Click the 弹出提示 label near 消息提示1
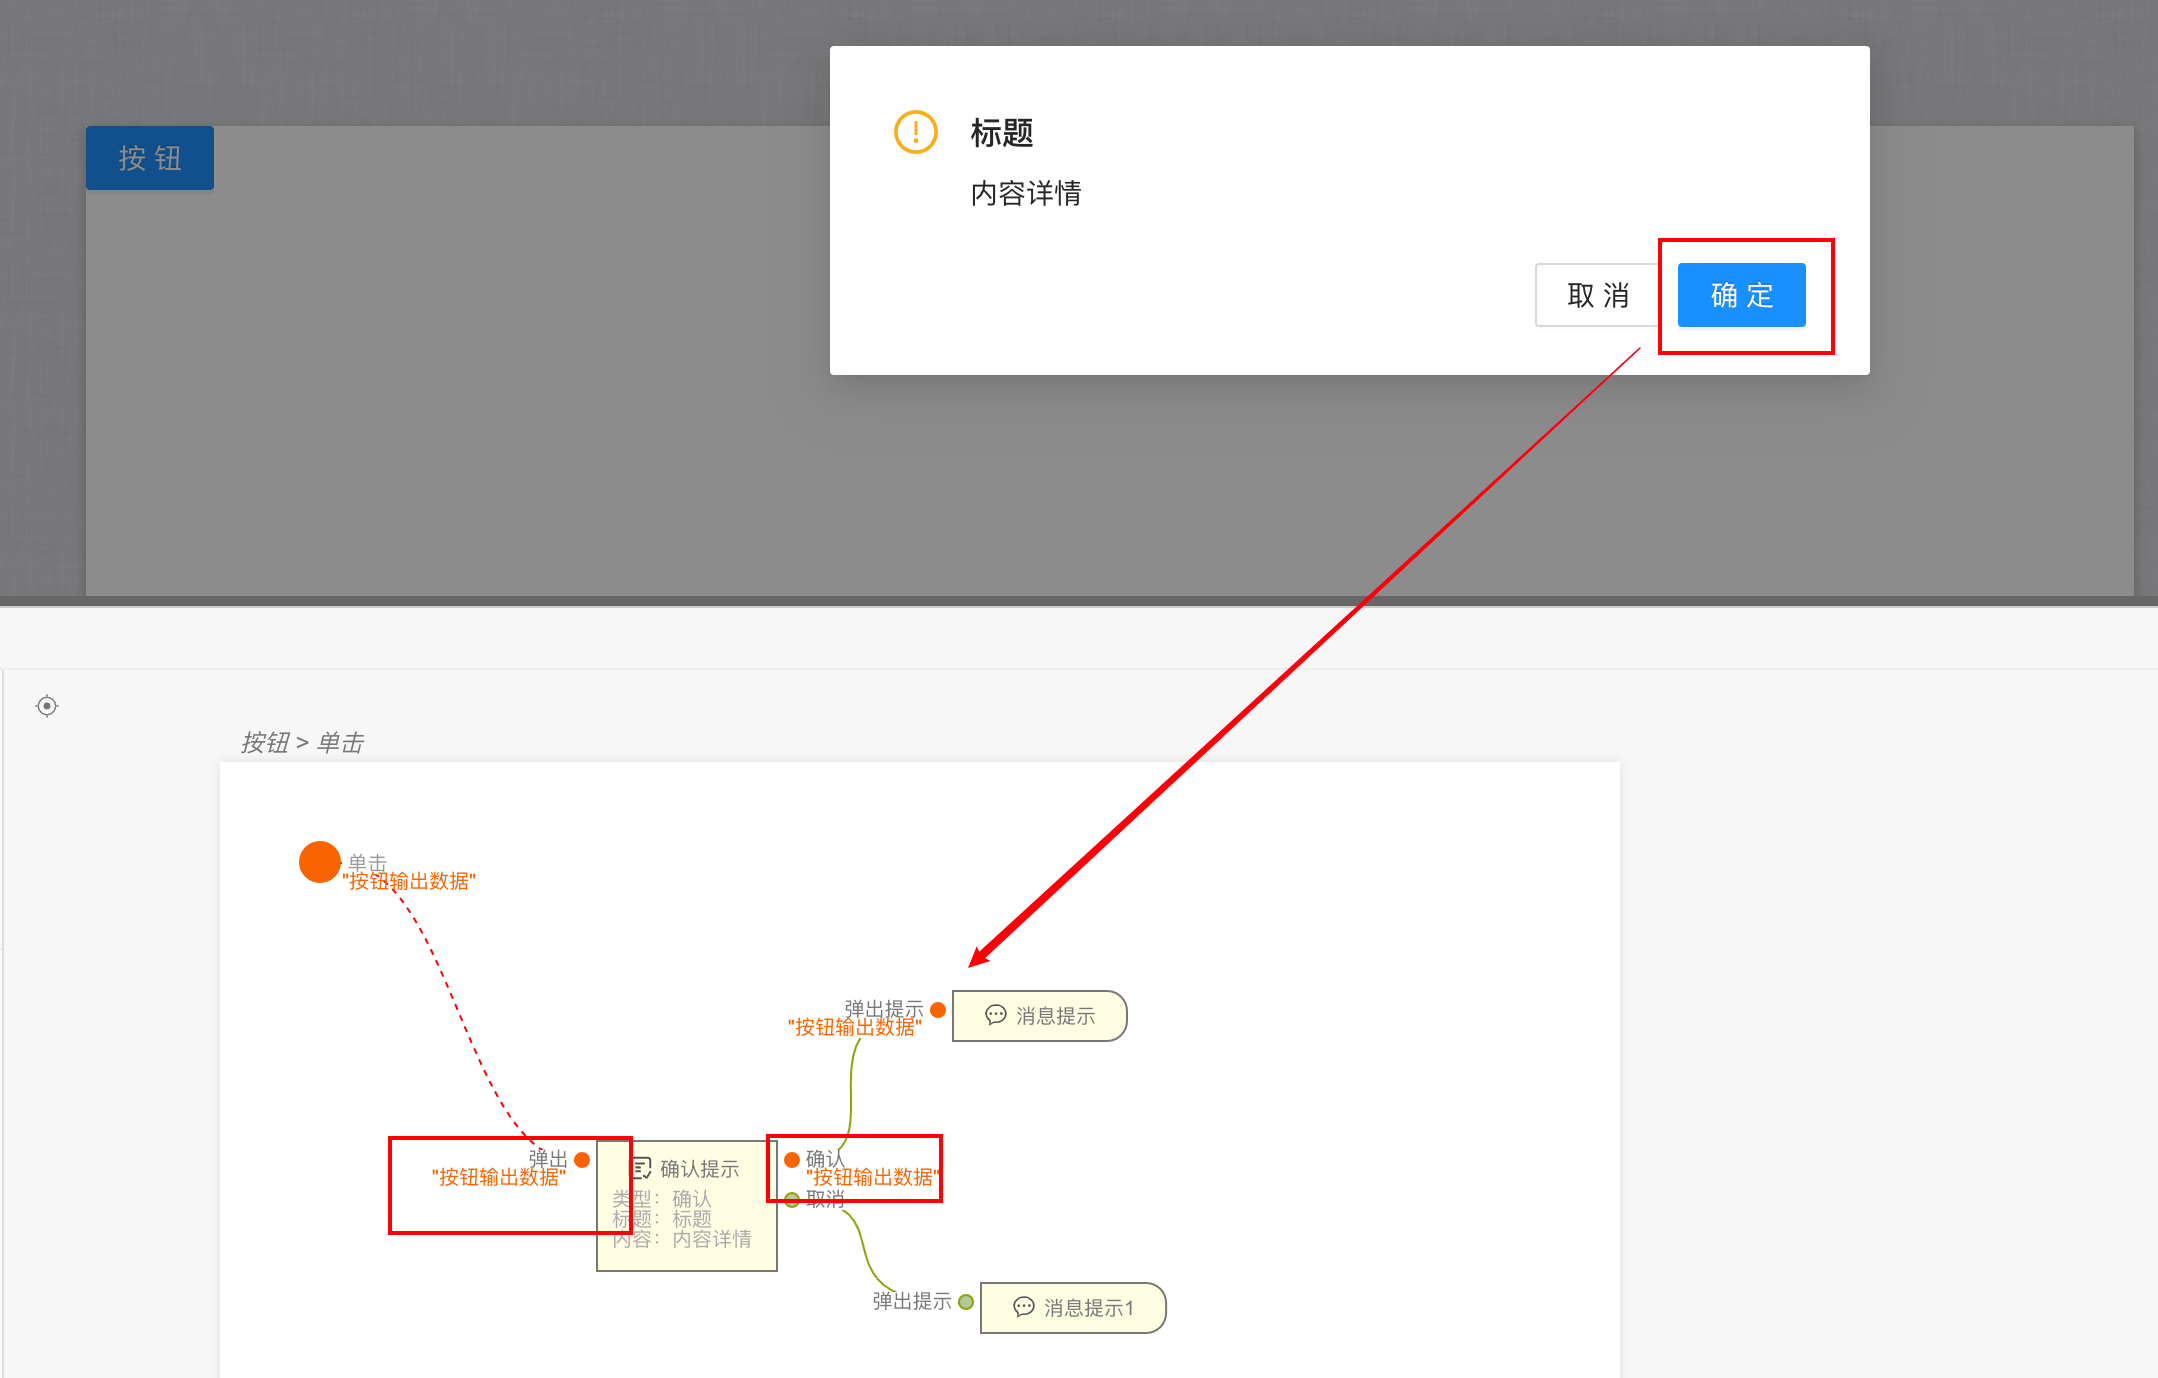Viewport: 2158px width, 1378px height. [x=912, y=1301]
